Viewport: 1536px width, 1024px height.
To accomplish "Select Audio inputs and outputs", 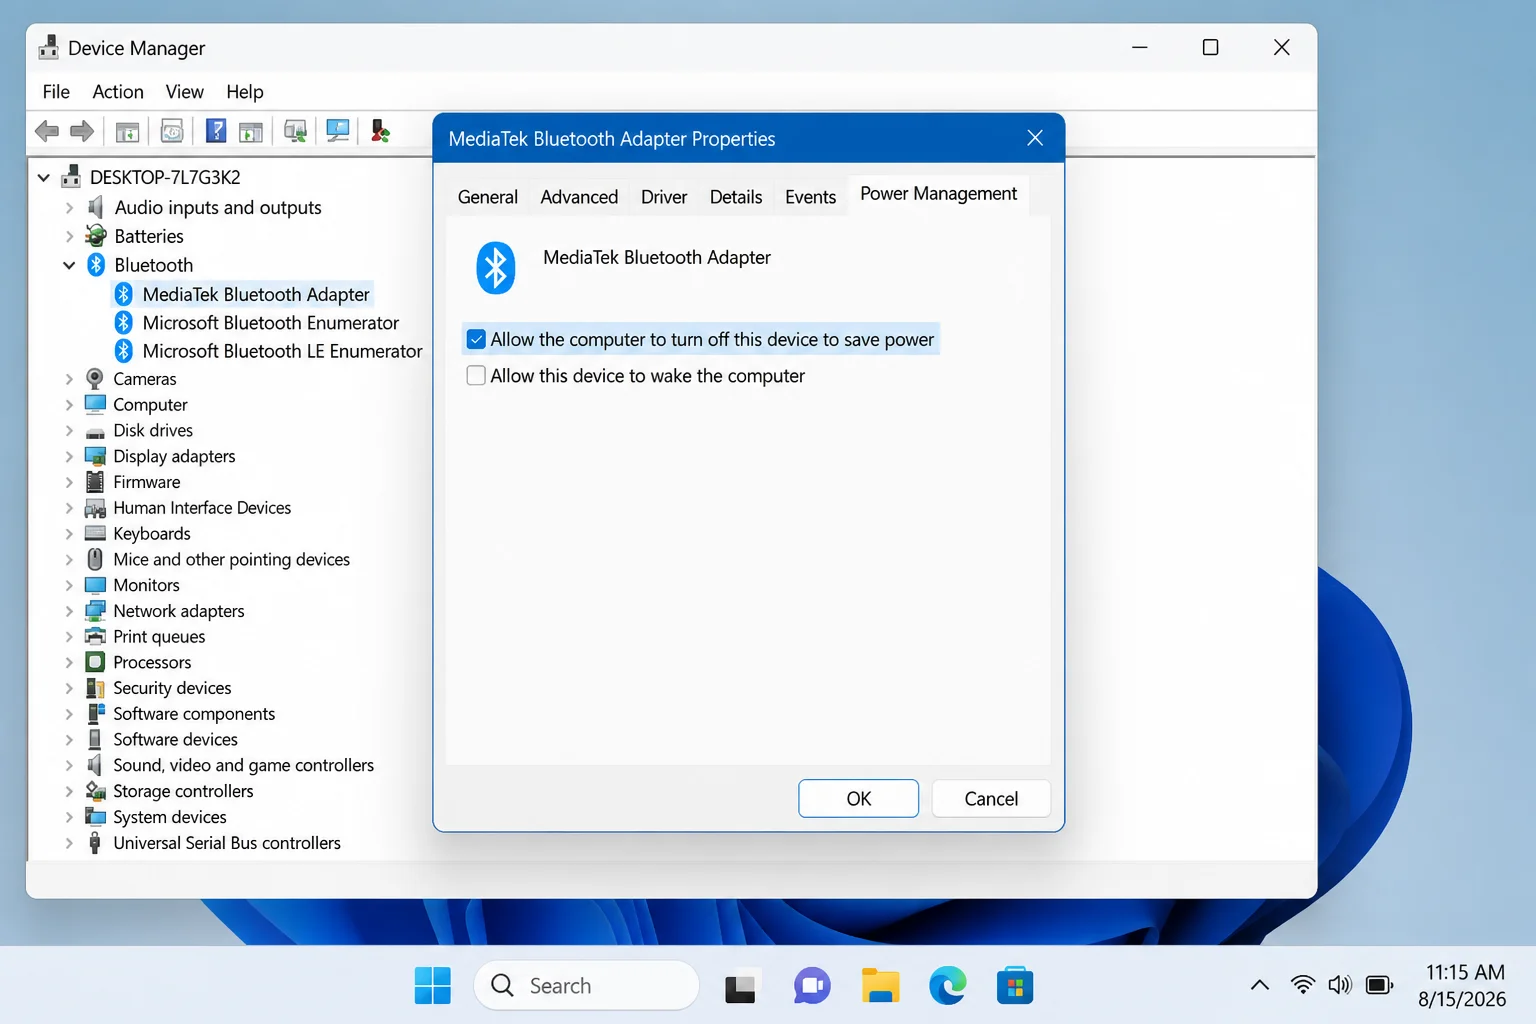I will (x=218, y=208).
